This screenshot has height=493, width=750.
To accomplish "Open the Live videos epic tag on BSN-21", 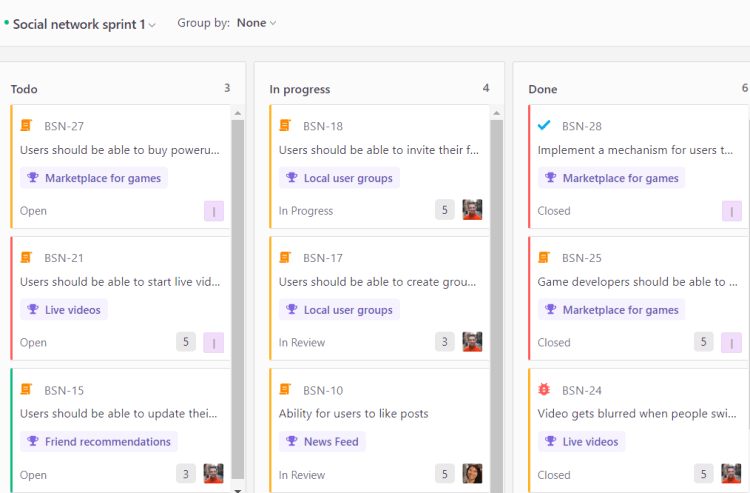I will point(64,310).
